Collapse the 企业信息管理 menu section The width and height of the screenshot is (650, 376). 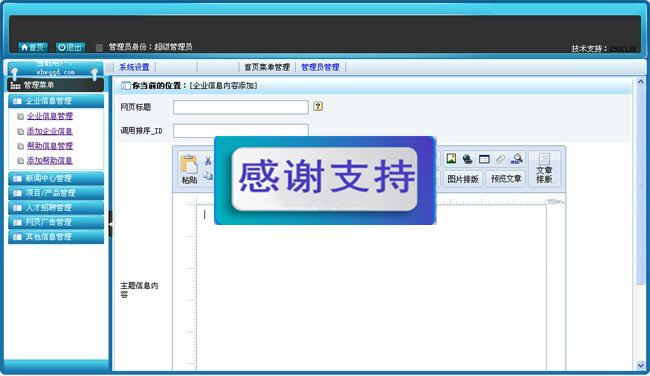[56, 101]
